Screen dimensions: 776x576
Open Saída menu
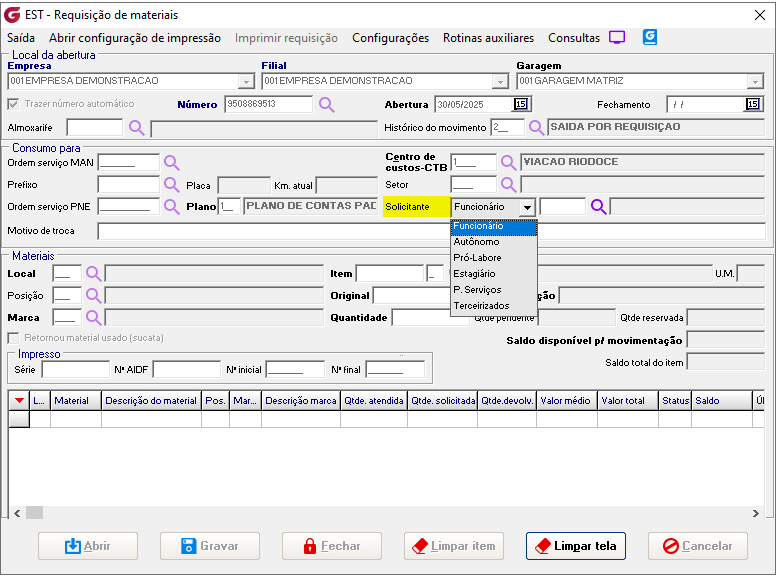click(x=21, y=38)
